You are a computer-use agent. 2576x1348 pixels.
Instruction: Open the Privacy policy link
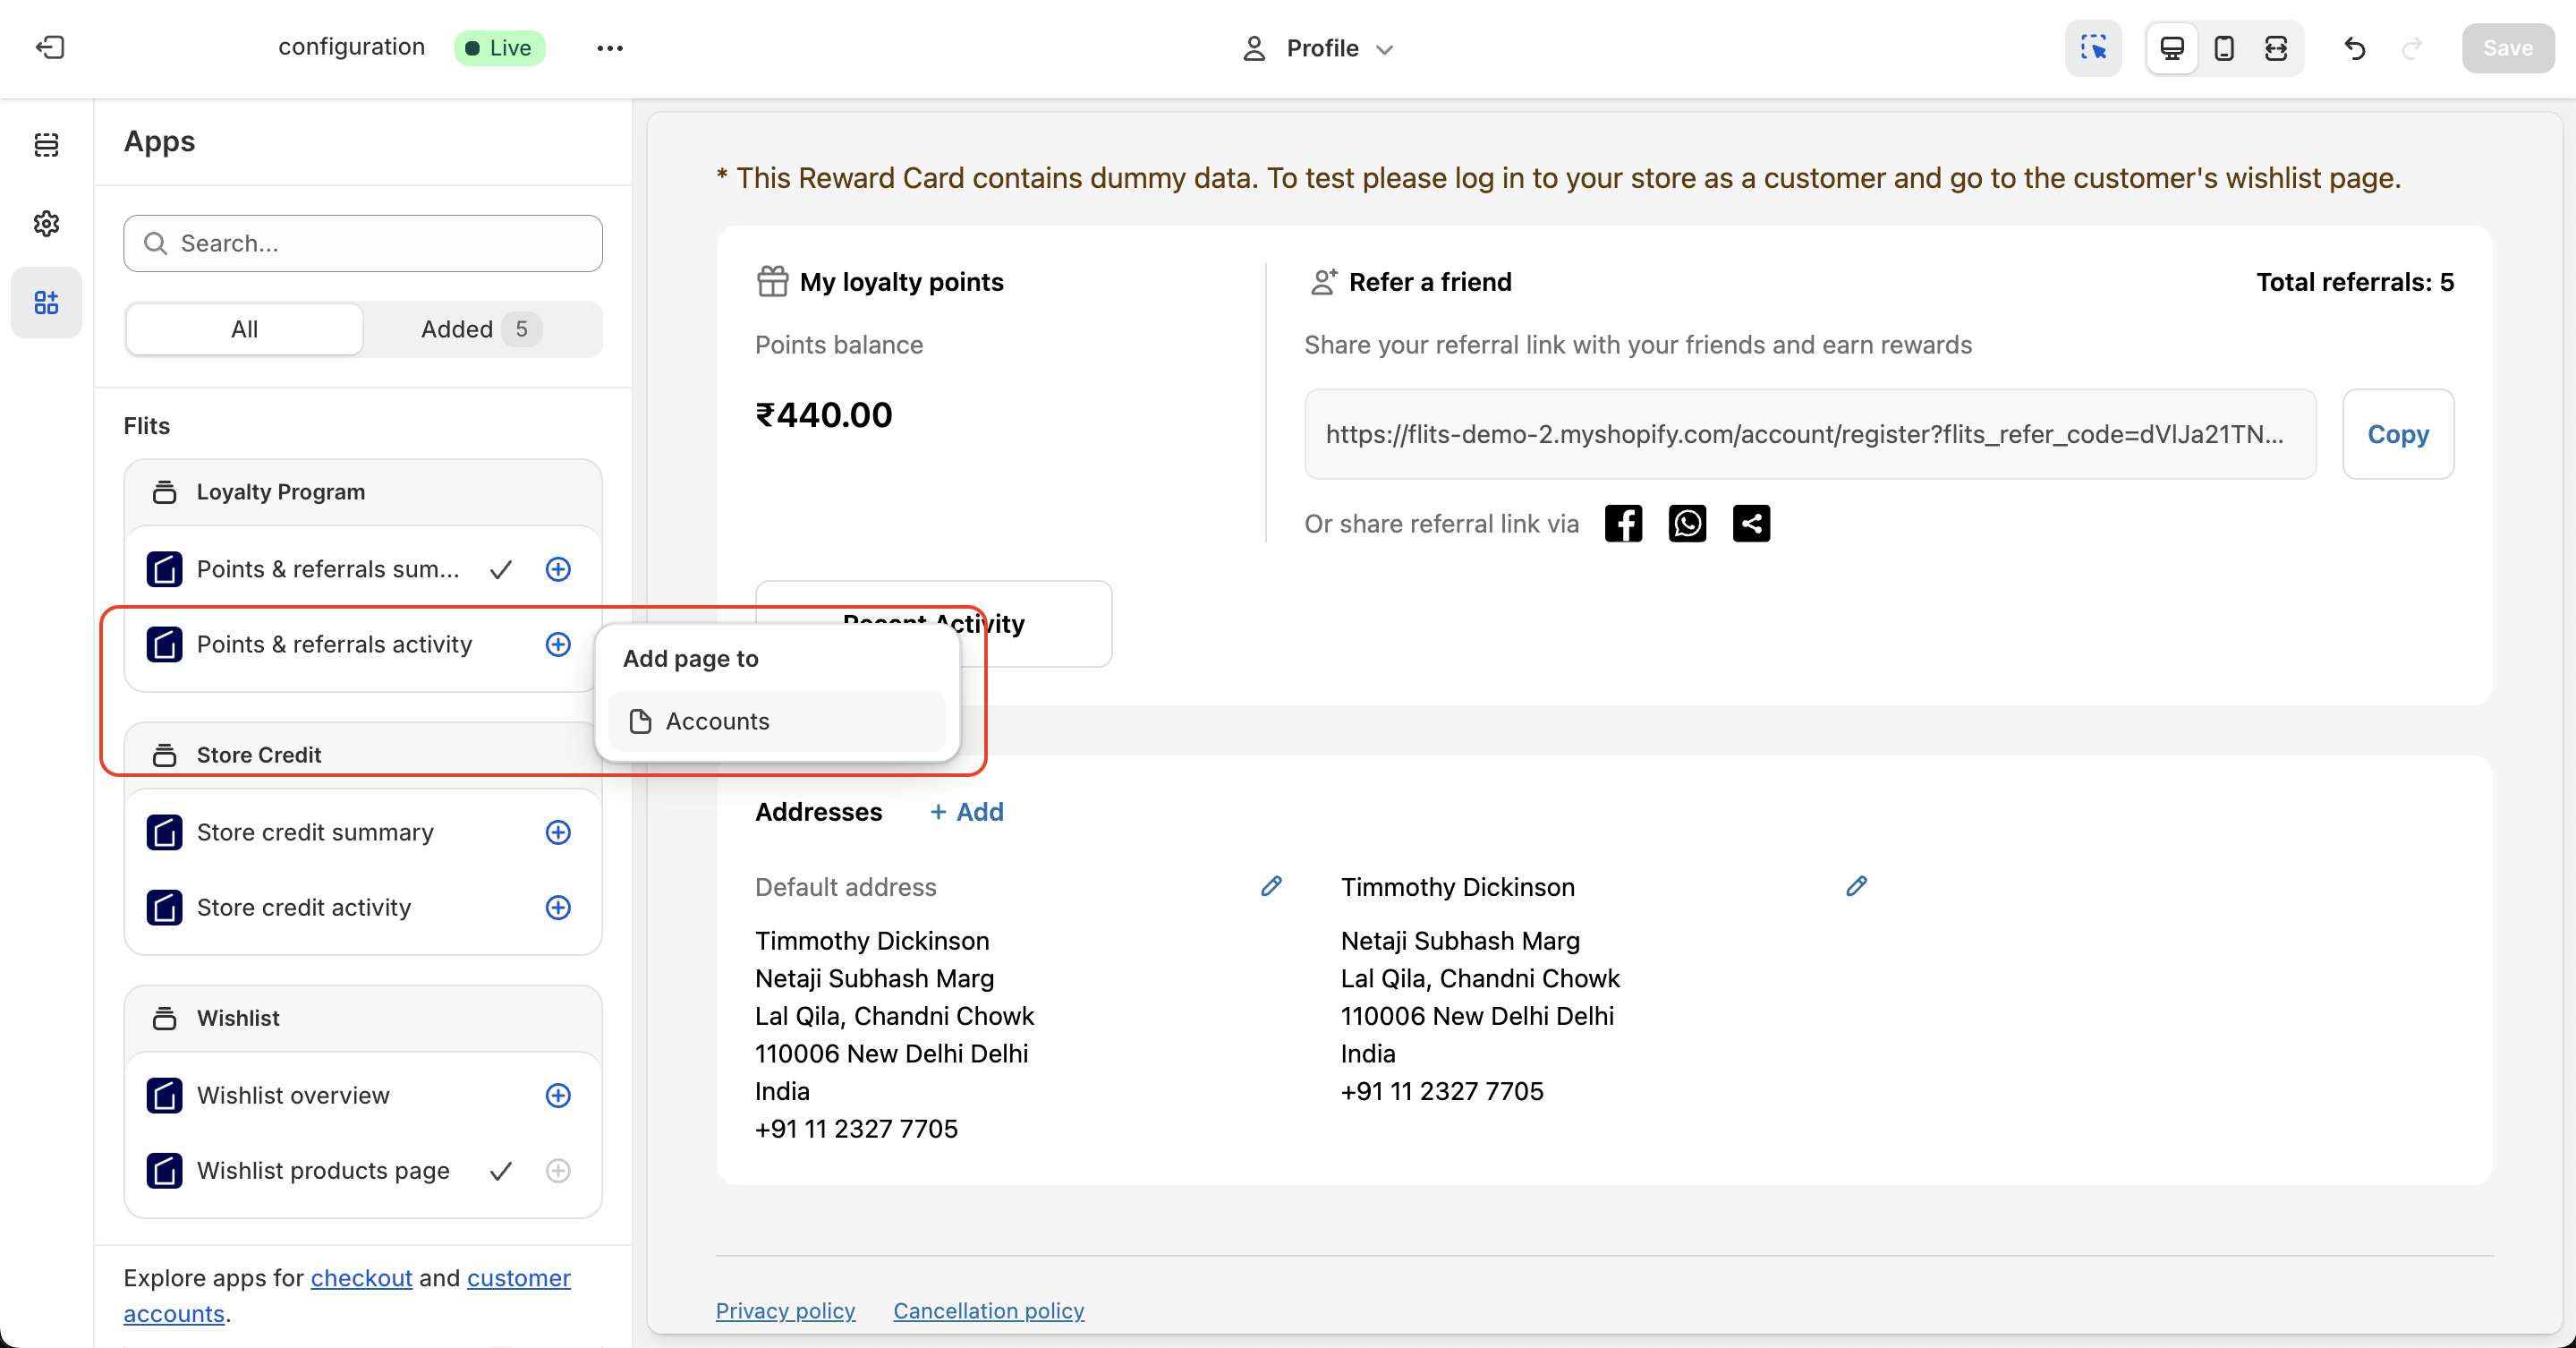785,1310
